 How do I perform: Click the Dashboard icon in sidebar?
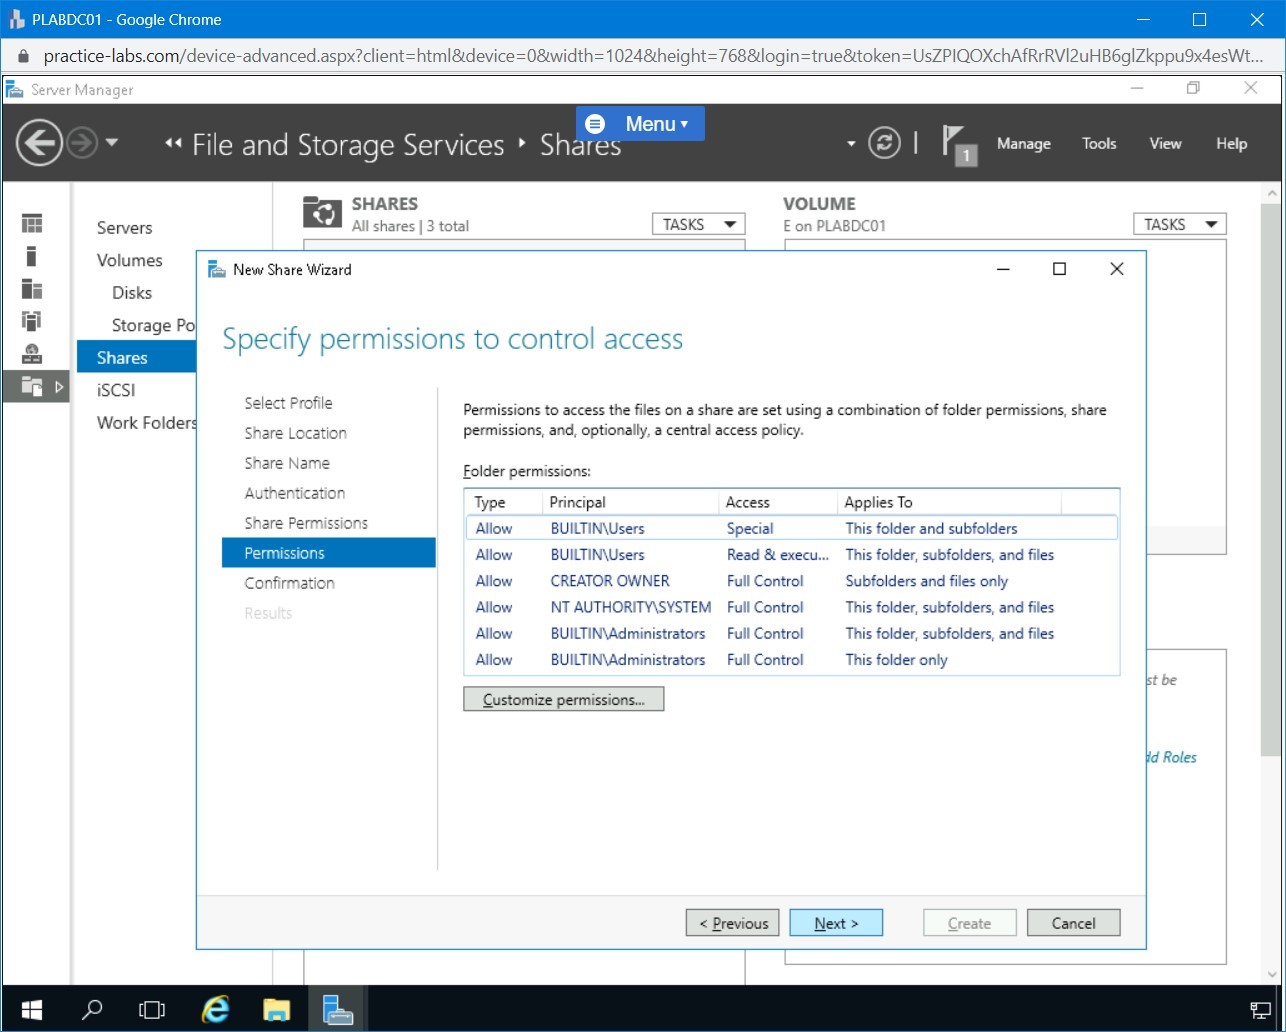point(32,224)
